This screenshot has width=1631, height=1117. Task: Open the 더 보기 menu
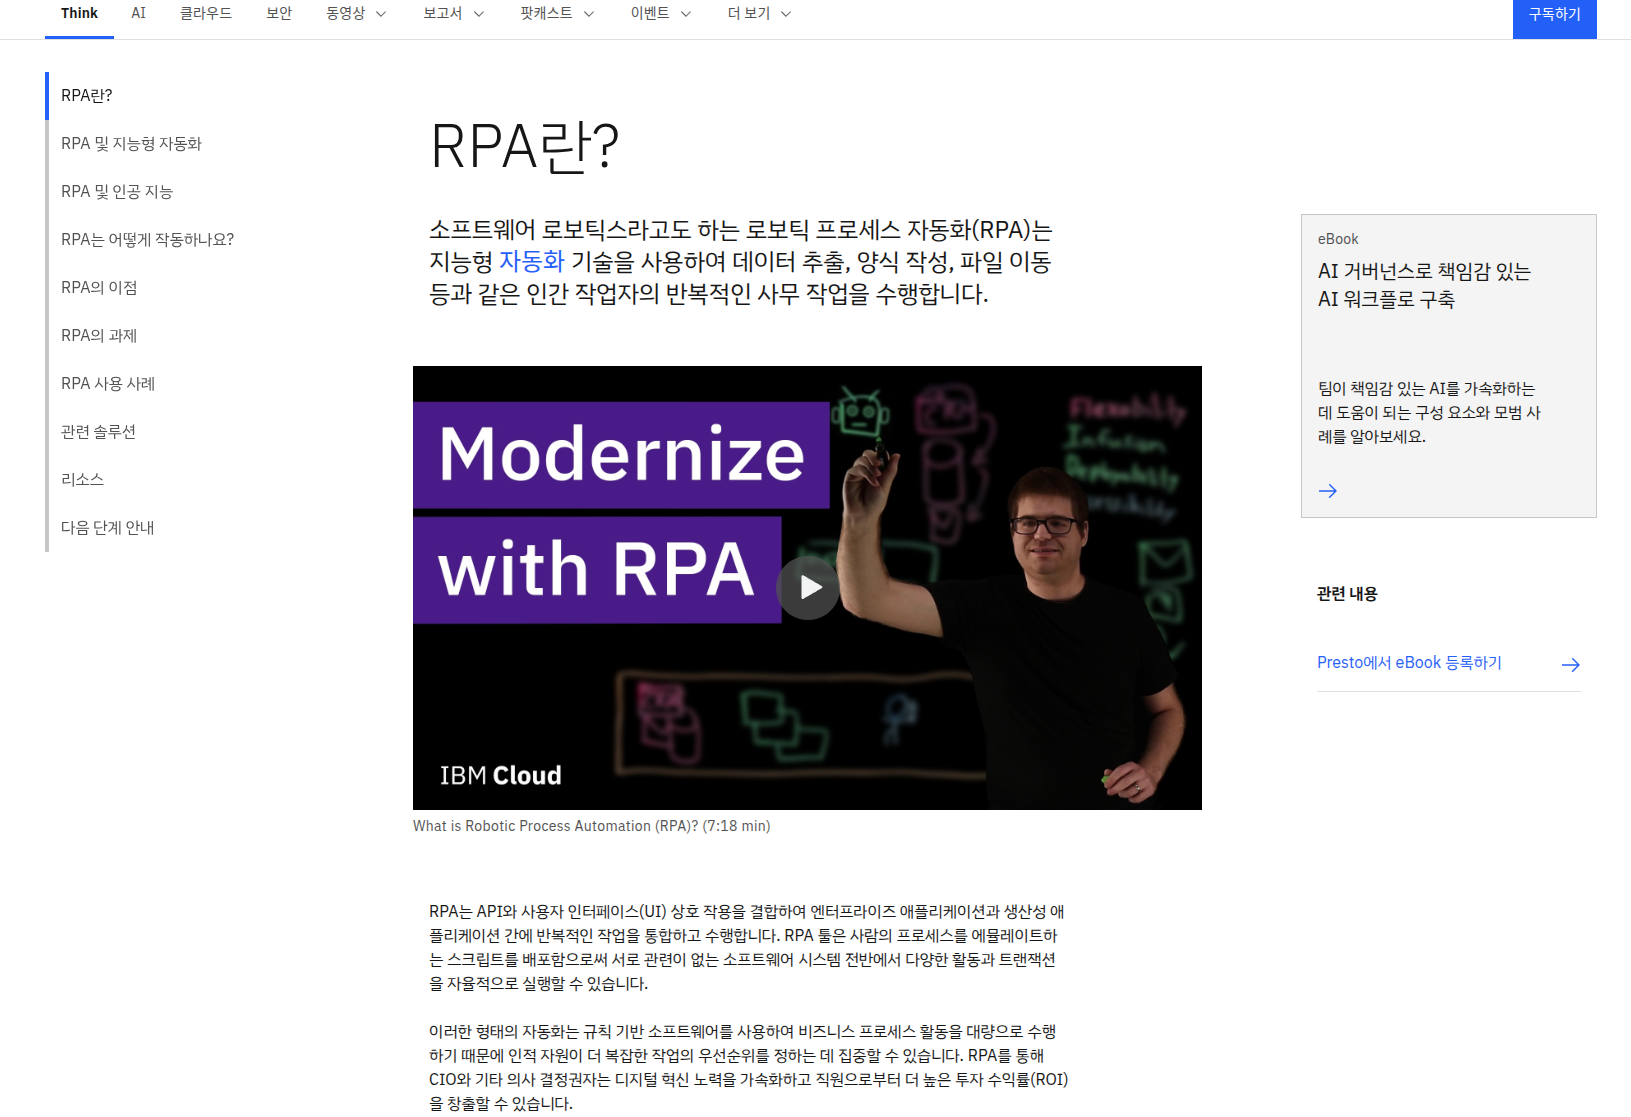[758, 14]
